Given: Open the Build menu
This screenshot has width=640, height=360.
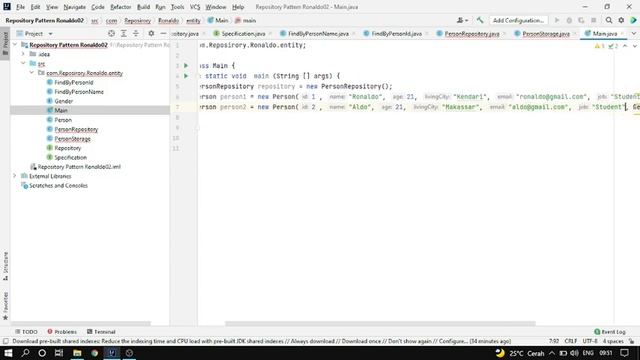Looking at the screenshot, I should [x=143, y=7].
